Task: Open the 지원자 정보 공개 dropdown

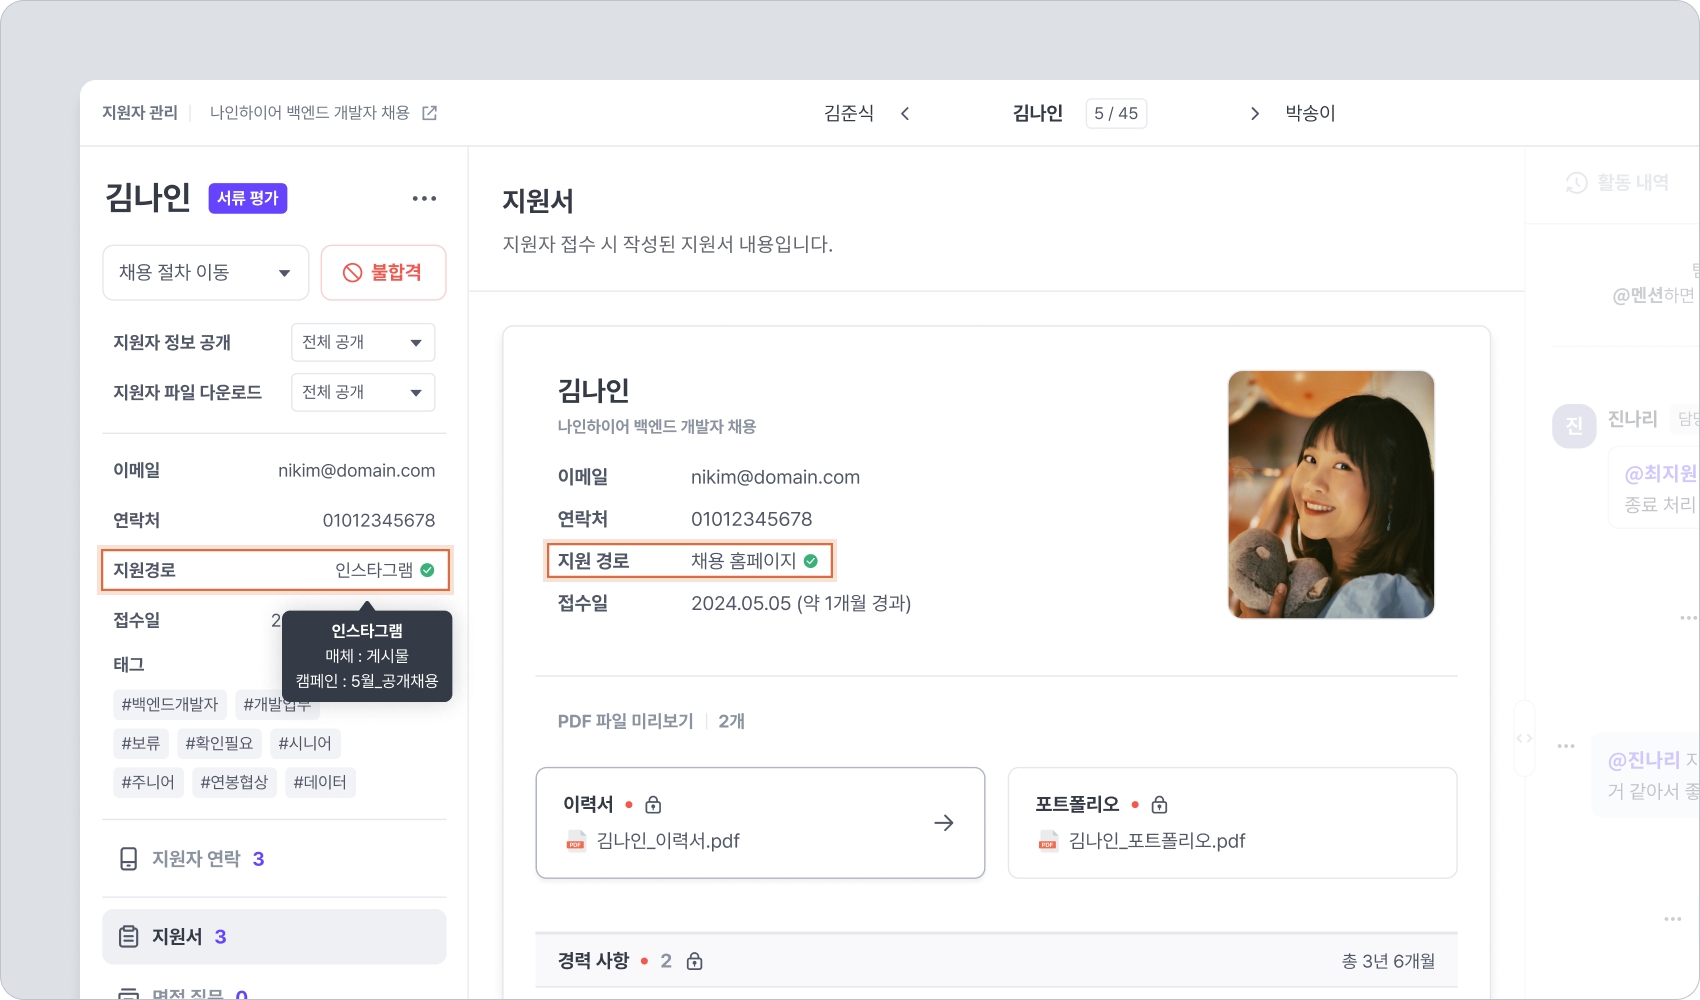Action: (363, 342)
